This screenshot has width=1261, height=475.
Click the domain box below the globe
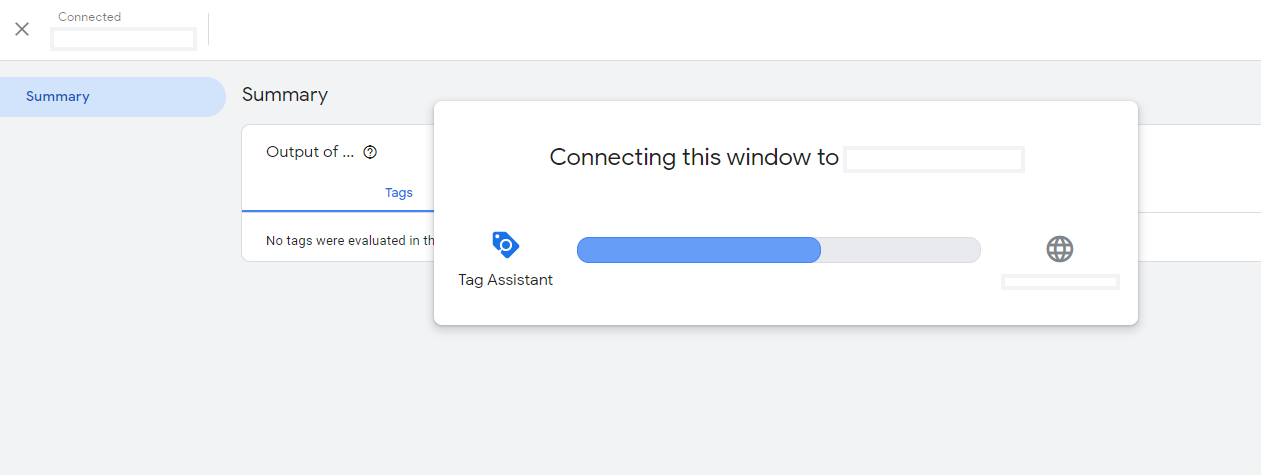tap(1059, 282)
